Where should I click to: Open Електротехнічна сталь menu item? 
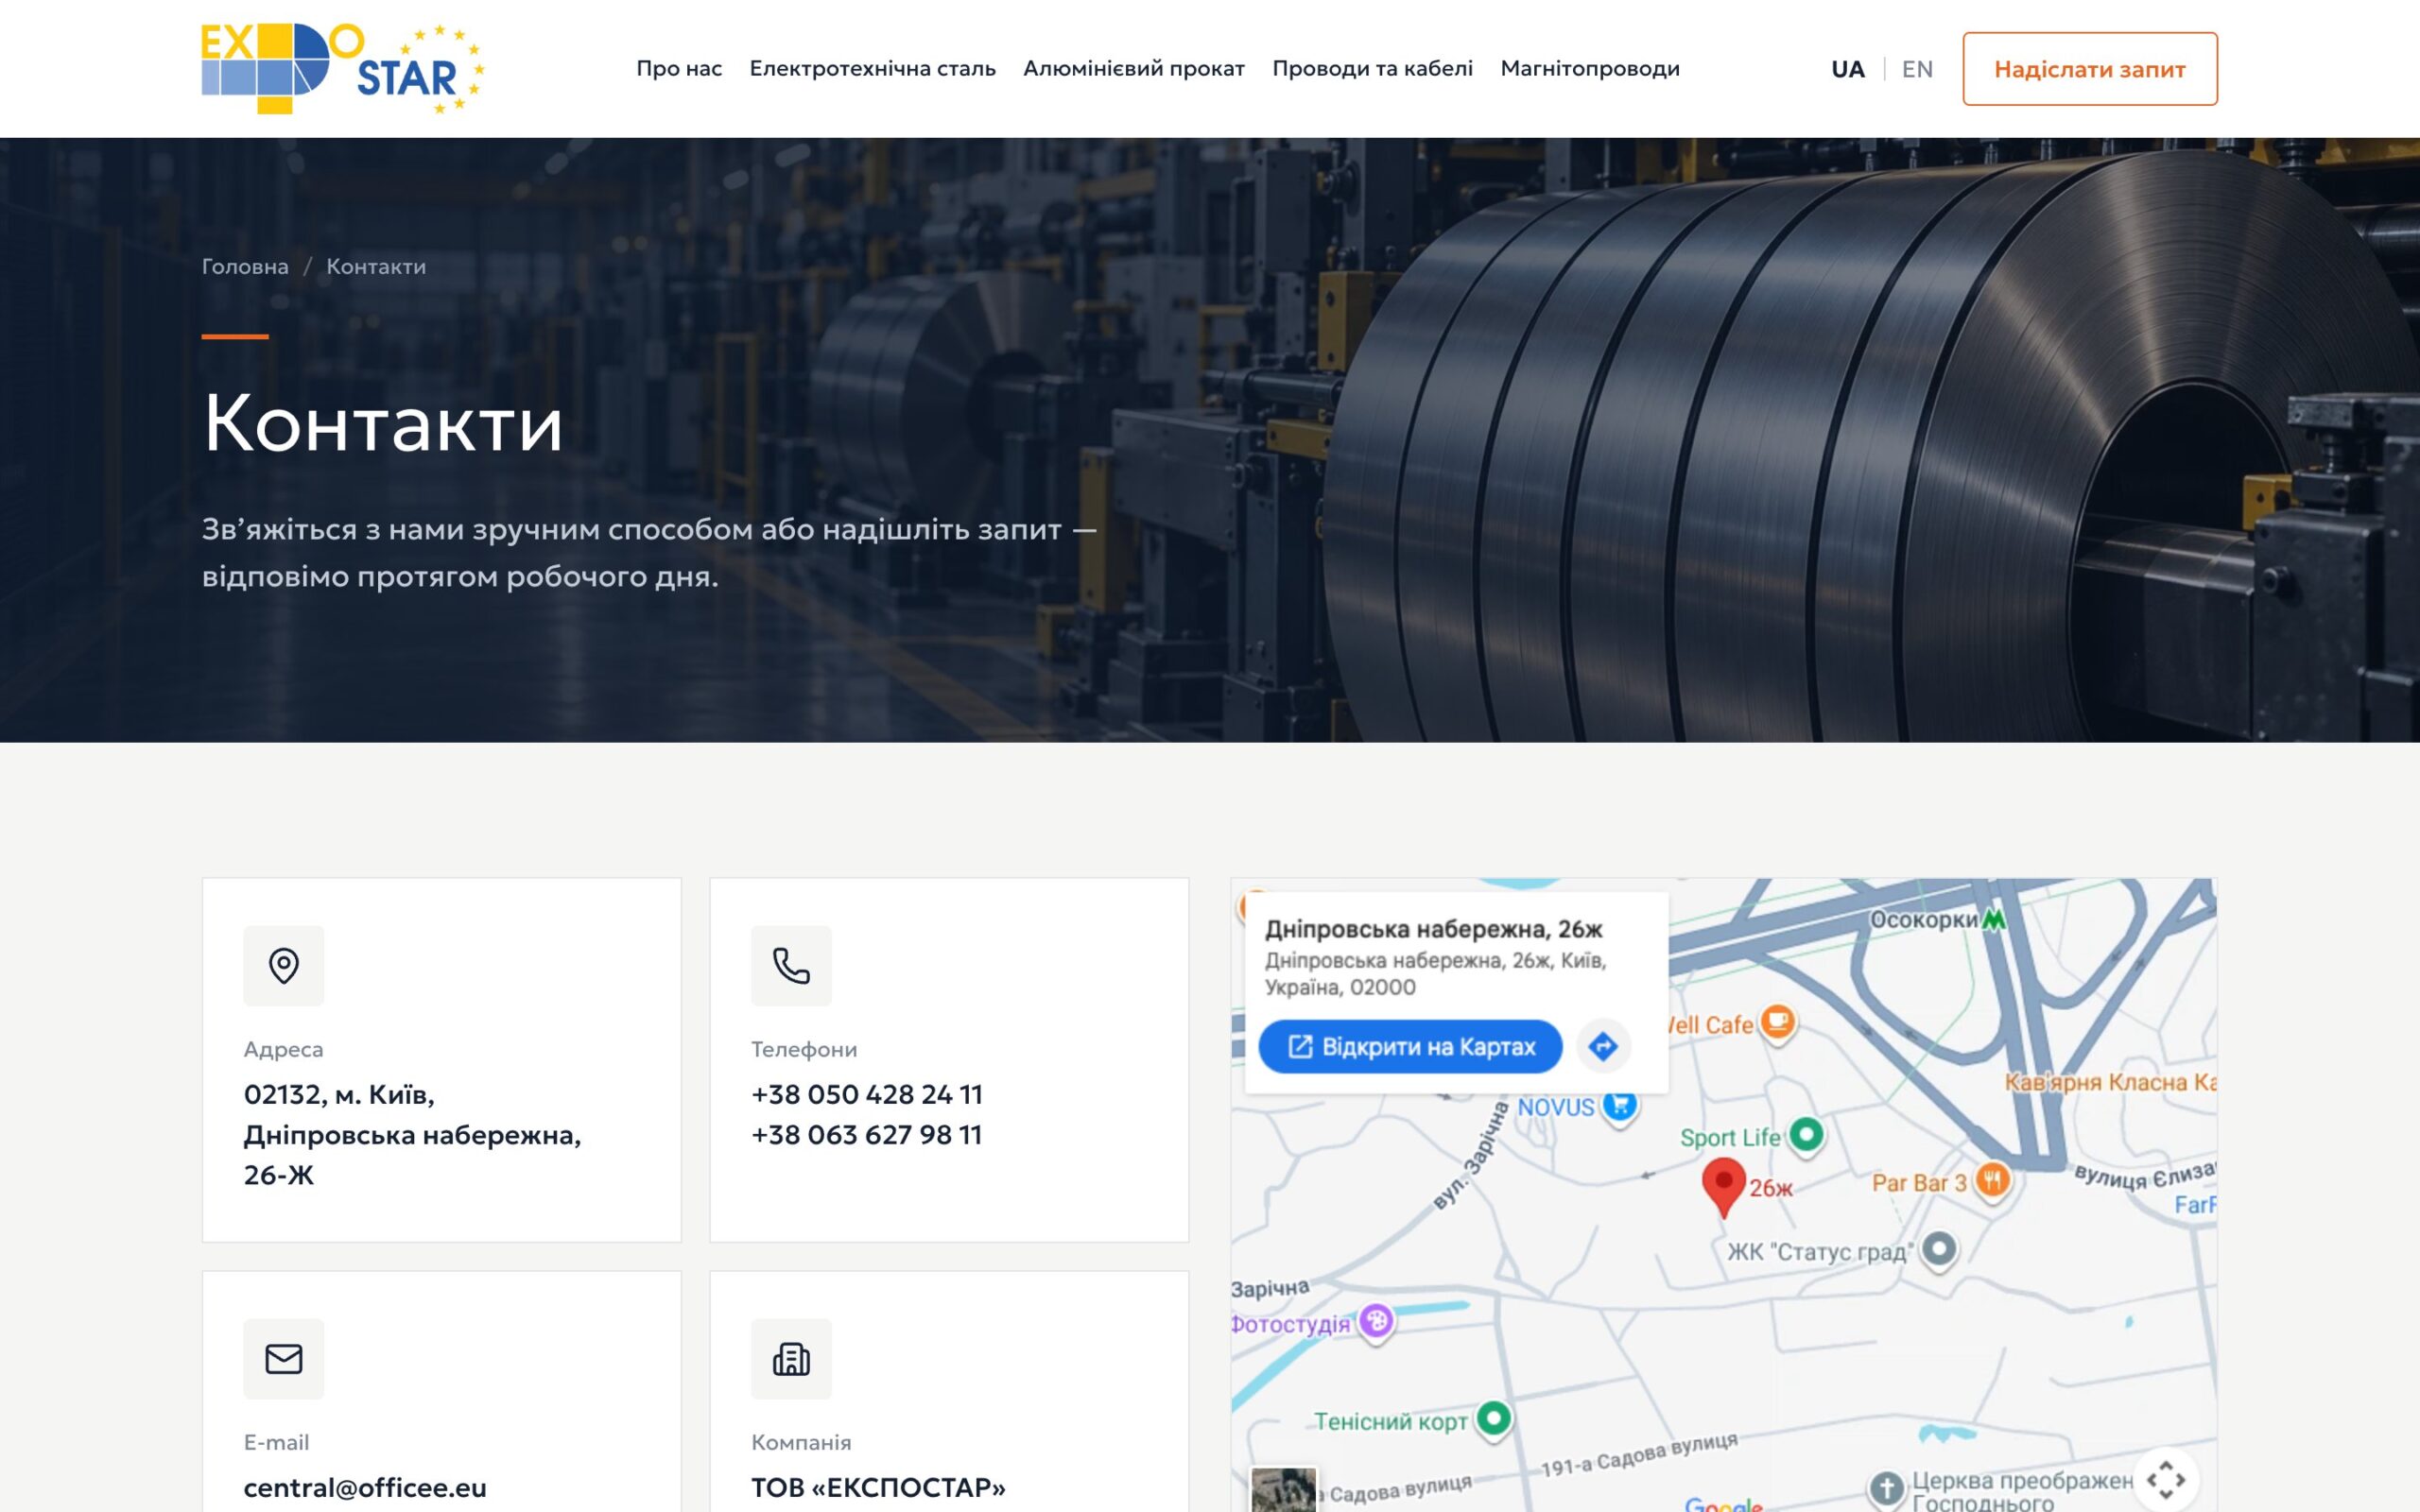pos(872,68)
